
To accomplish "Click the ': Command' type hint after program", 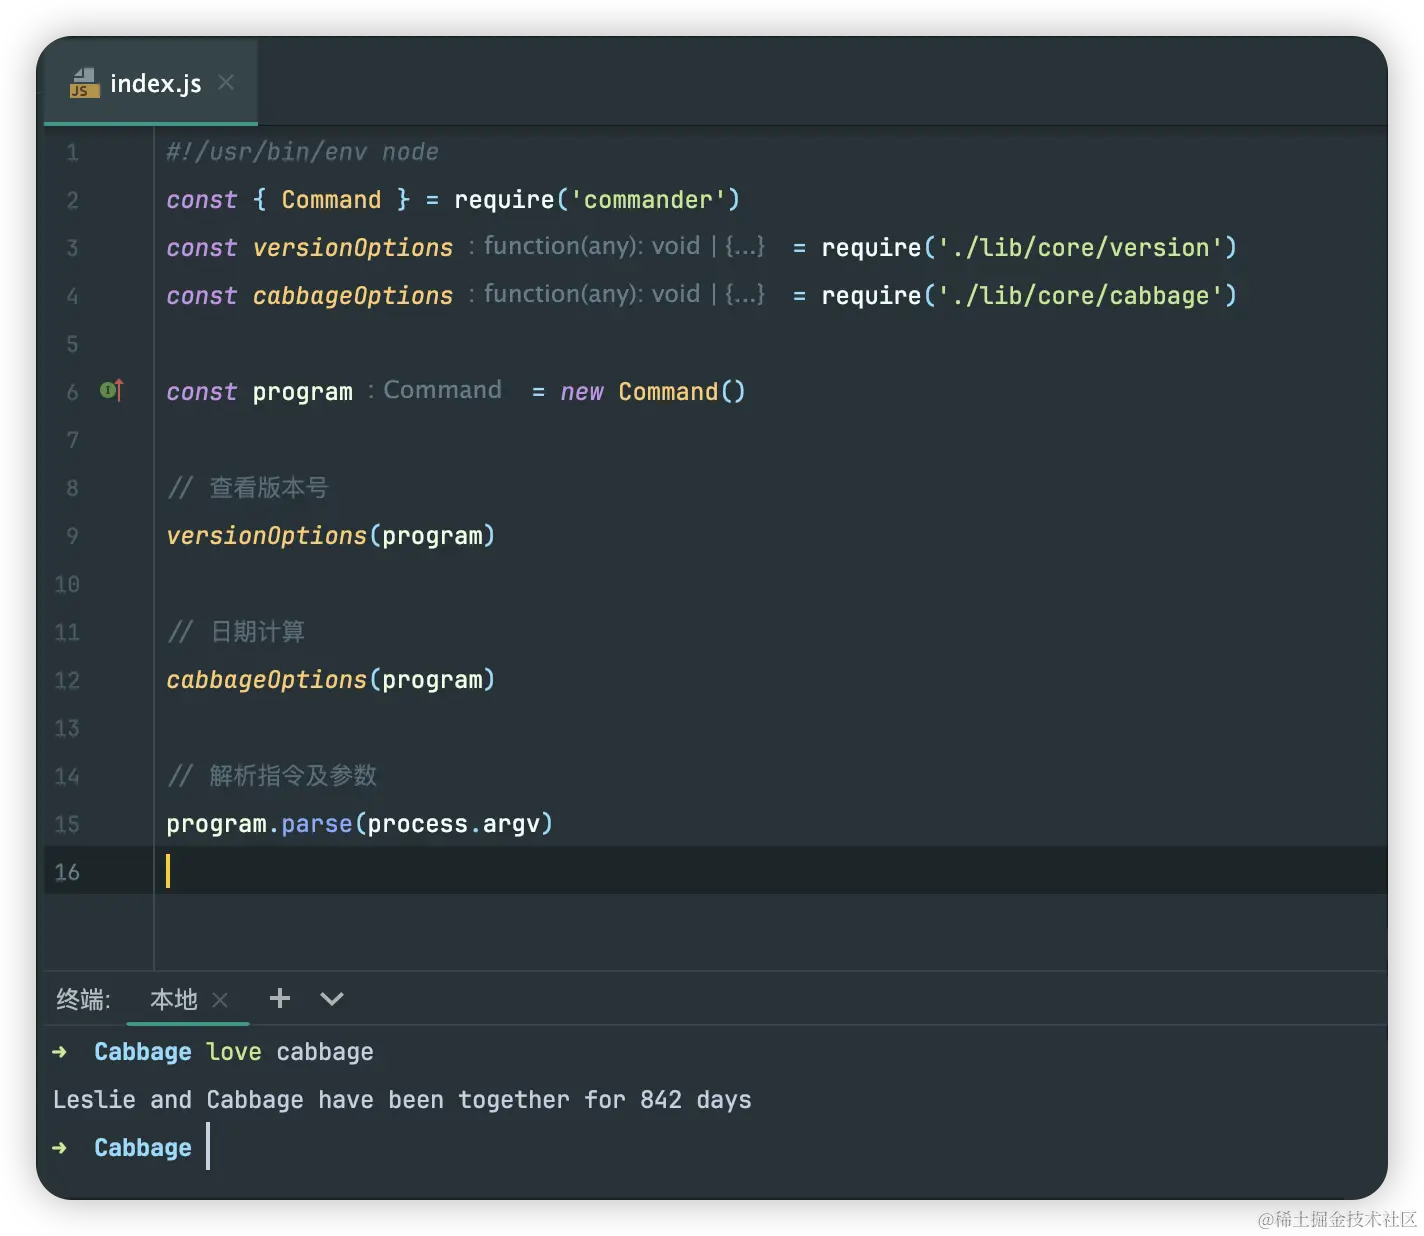I will [434, 390].
